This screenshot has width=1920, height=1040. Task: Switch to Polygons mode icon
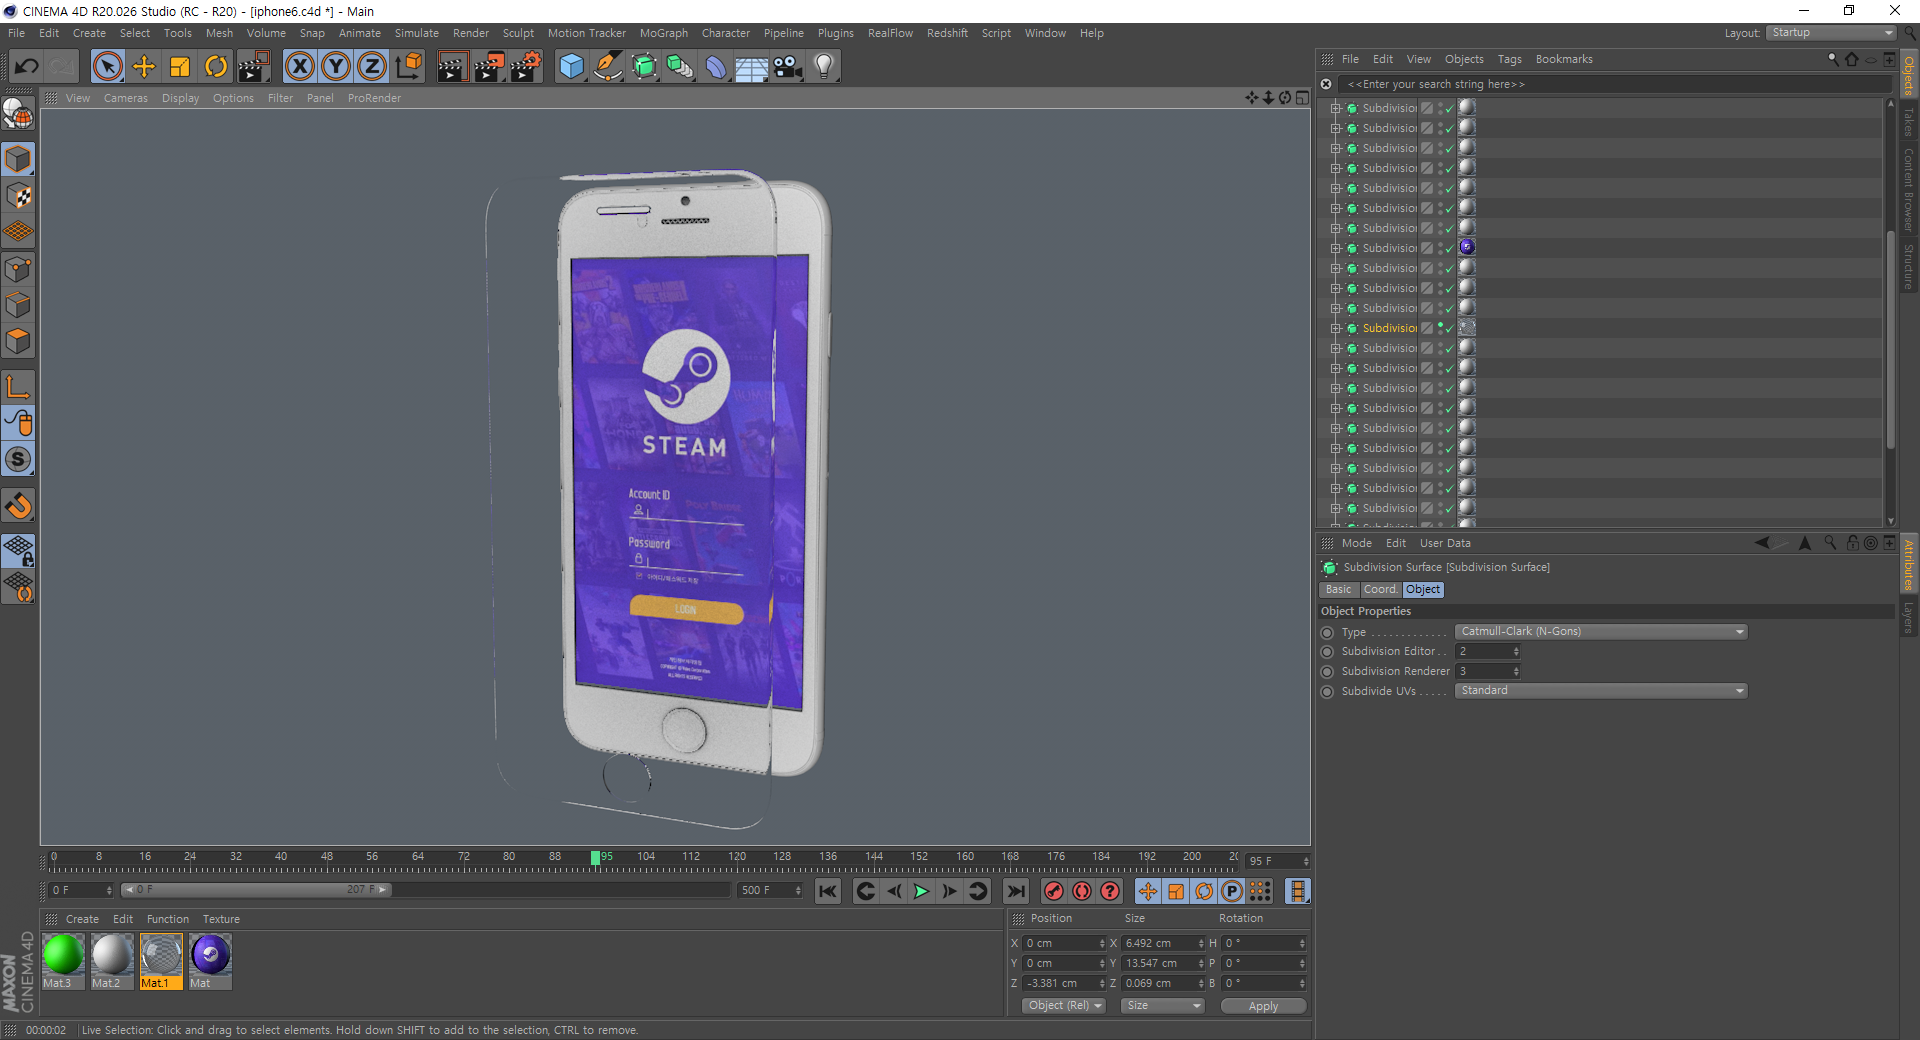pos(18,341)
